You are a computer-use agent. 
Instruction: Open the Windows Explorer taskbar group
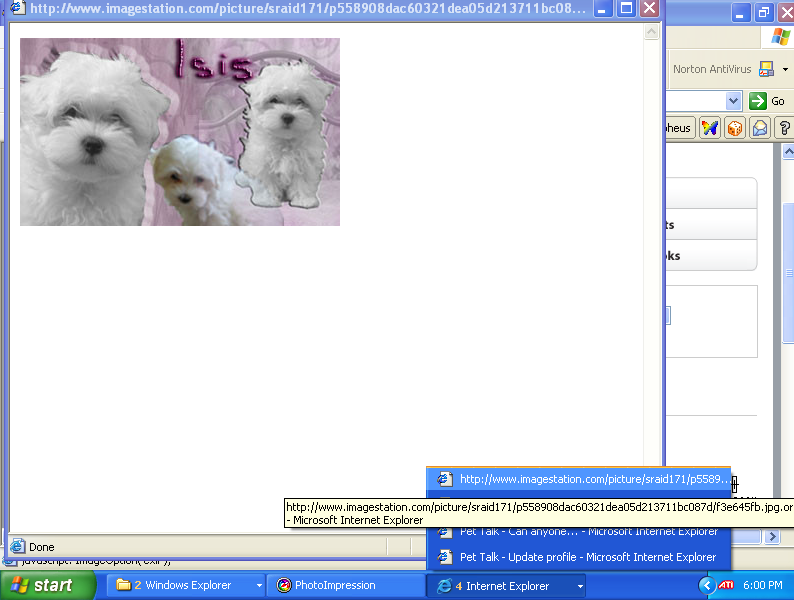tap(188, 585)
